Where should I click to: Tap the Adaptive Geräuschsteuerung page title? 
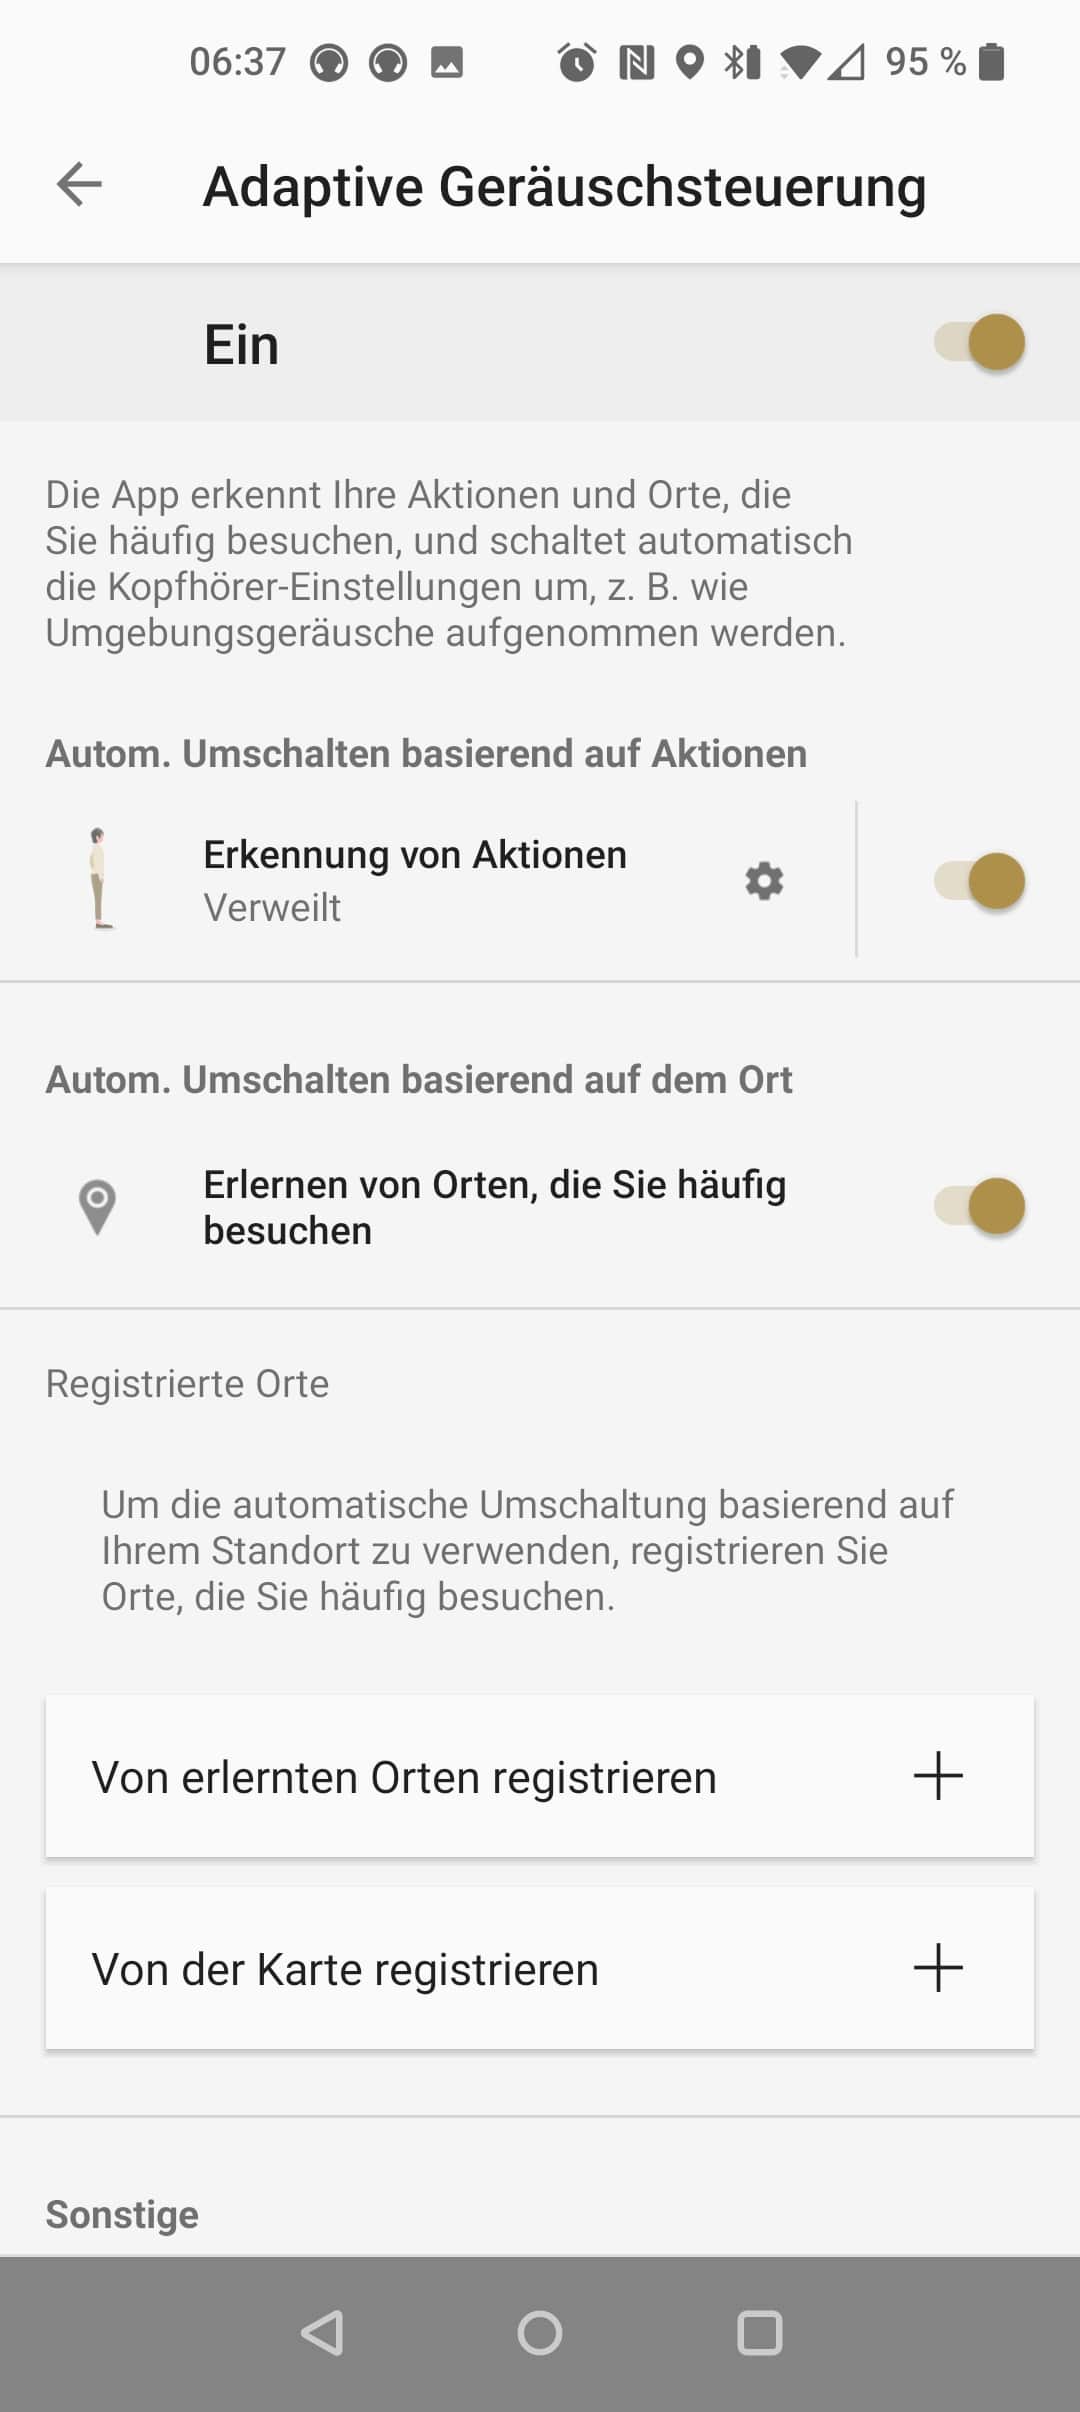tap(564, 187)
